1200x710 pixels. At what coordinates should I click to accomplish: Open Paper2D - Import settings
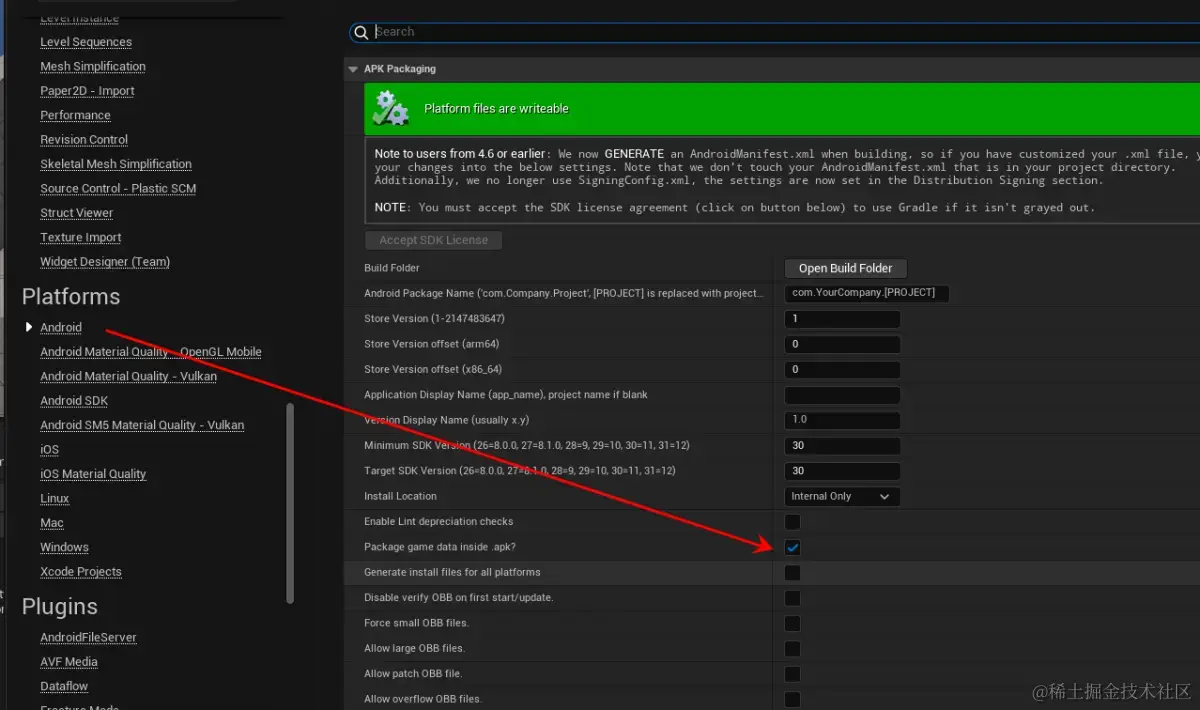87,91
